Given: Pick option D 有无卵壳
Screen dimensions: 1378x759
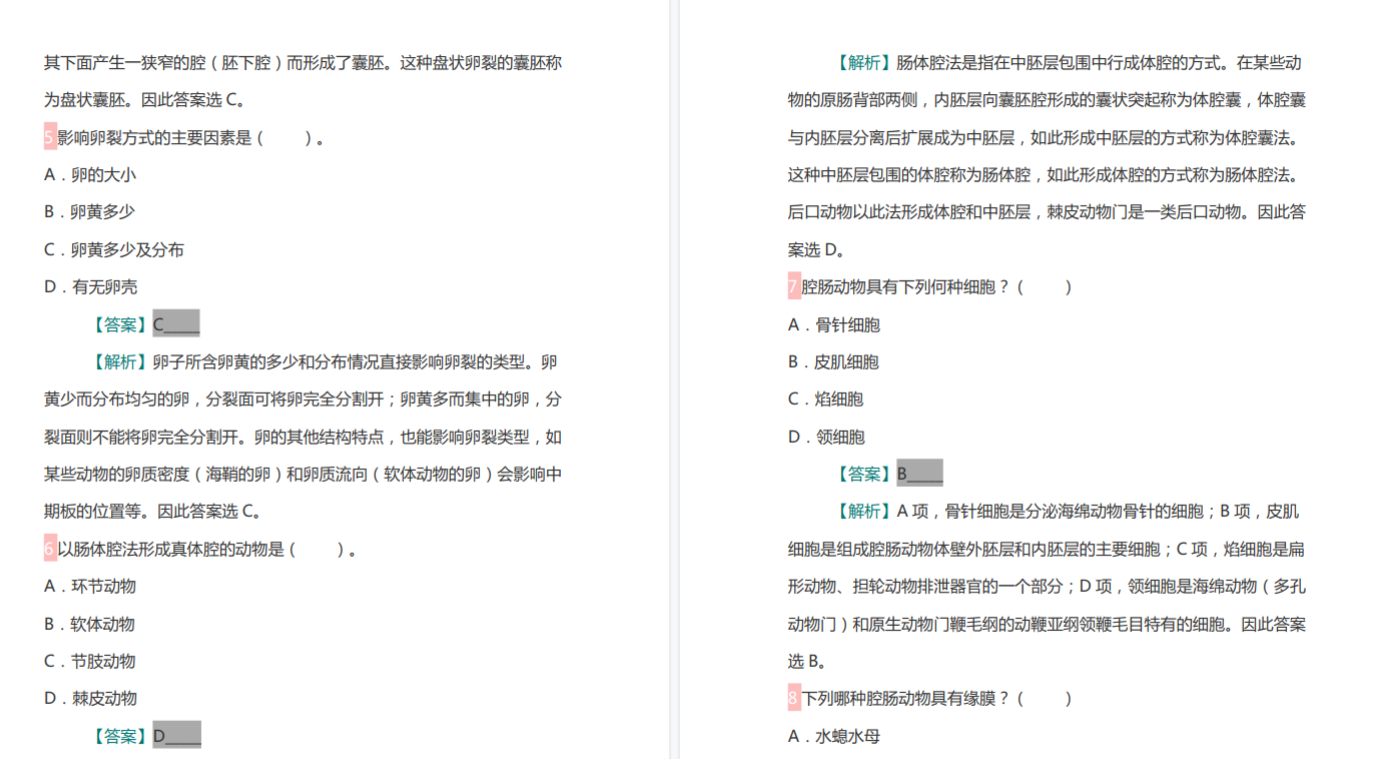Looking at the screenshot, I should (91, 287).
